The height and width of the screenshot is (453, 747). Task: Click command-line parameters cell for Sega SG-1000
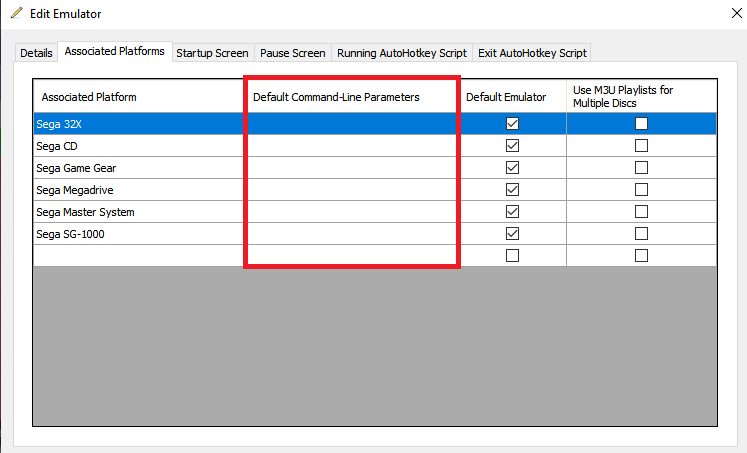(x=353, y=233)
